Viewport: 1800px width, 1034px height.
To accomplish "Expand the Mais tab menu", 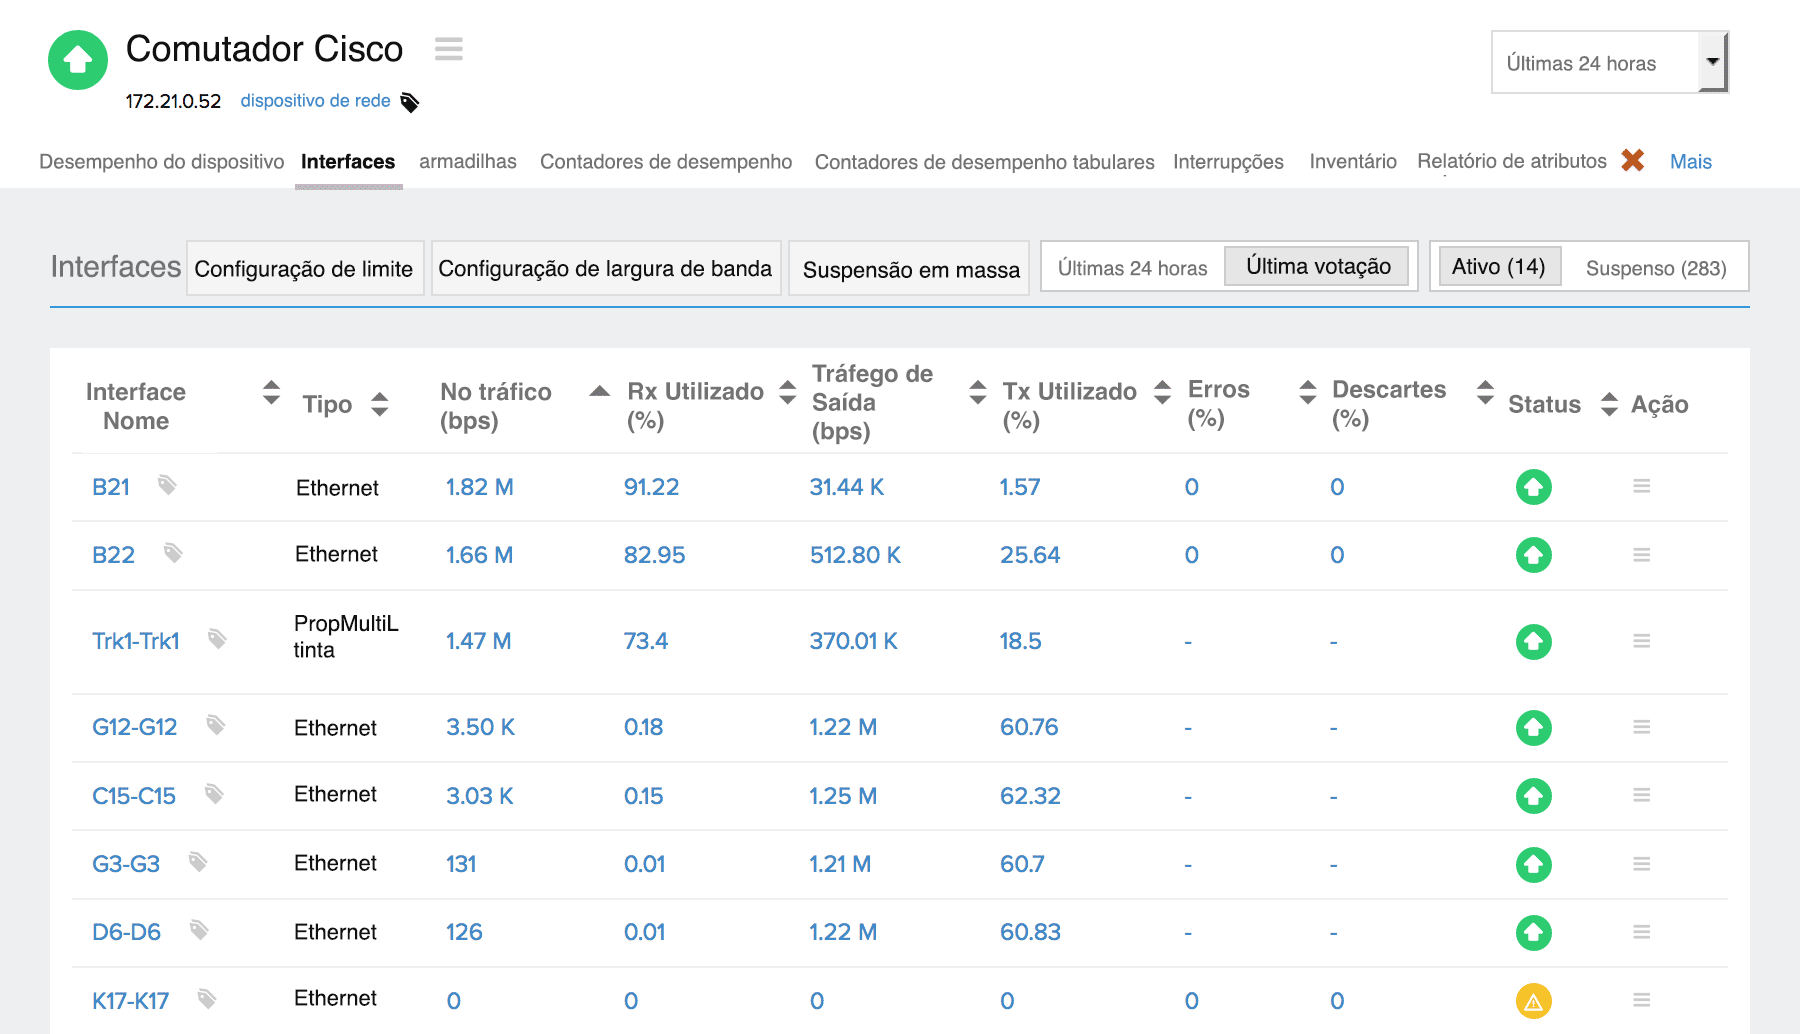I will tap(1690, 161).
